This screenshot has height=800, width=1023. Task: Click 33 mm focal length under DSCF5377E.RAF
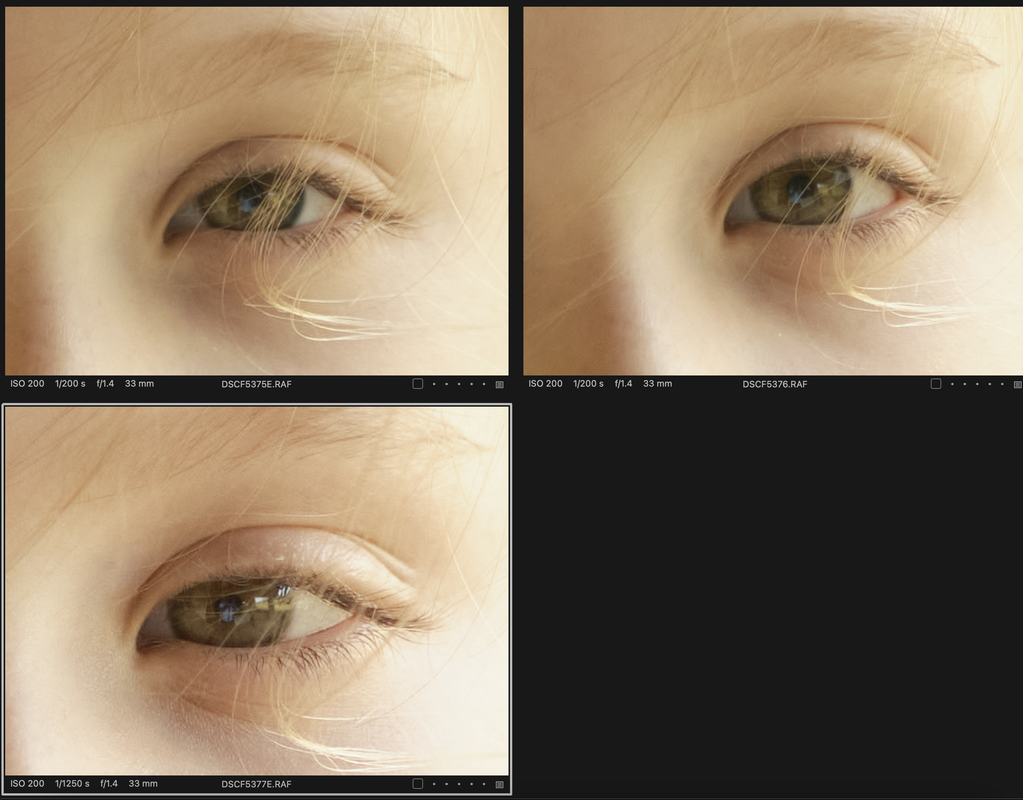tap(144, 784)
